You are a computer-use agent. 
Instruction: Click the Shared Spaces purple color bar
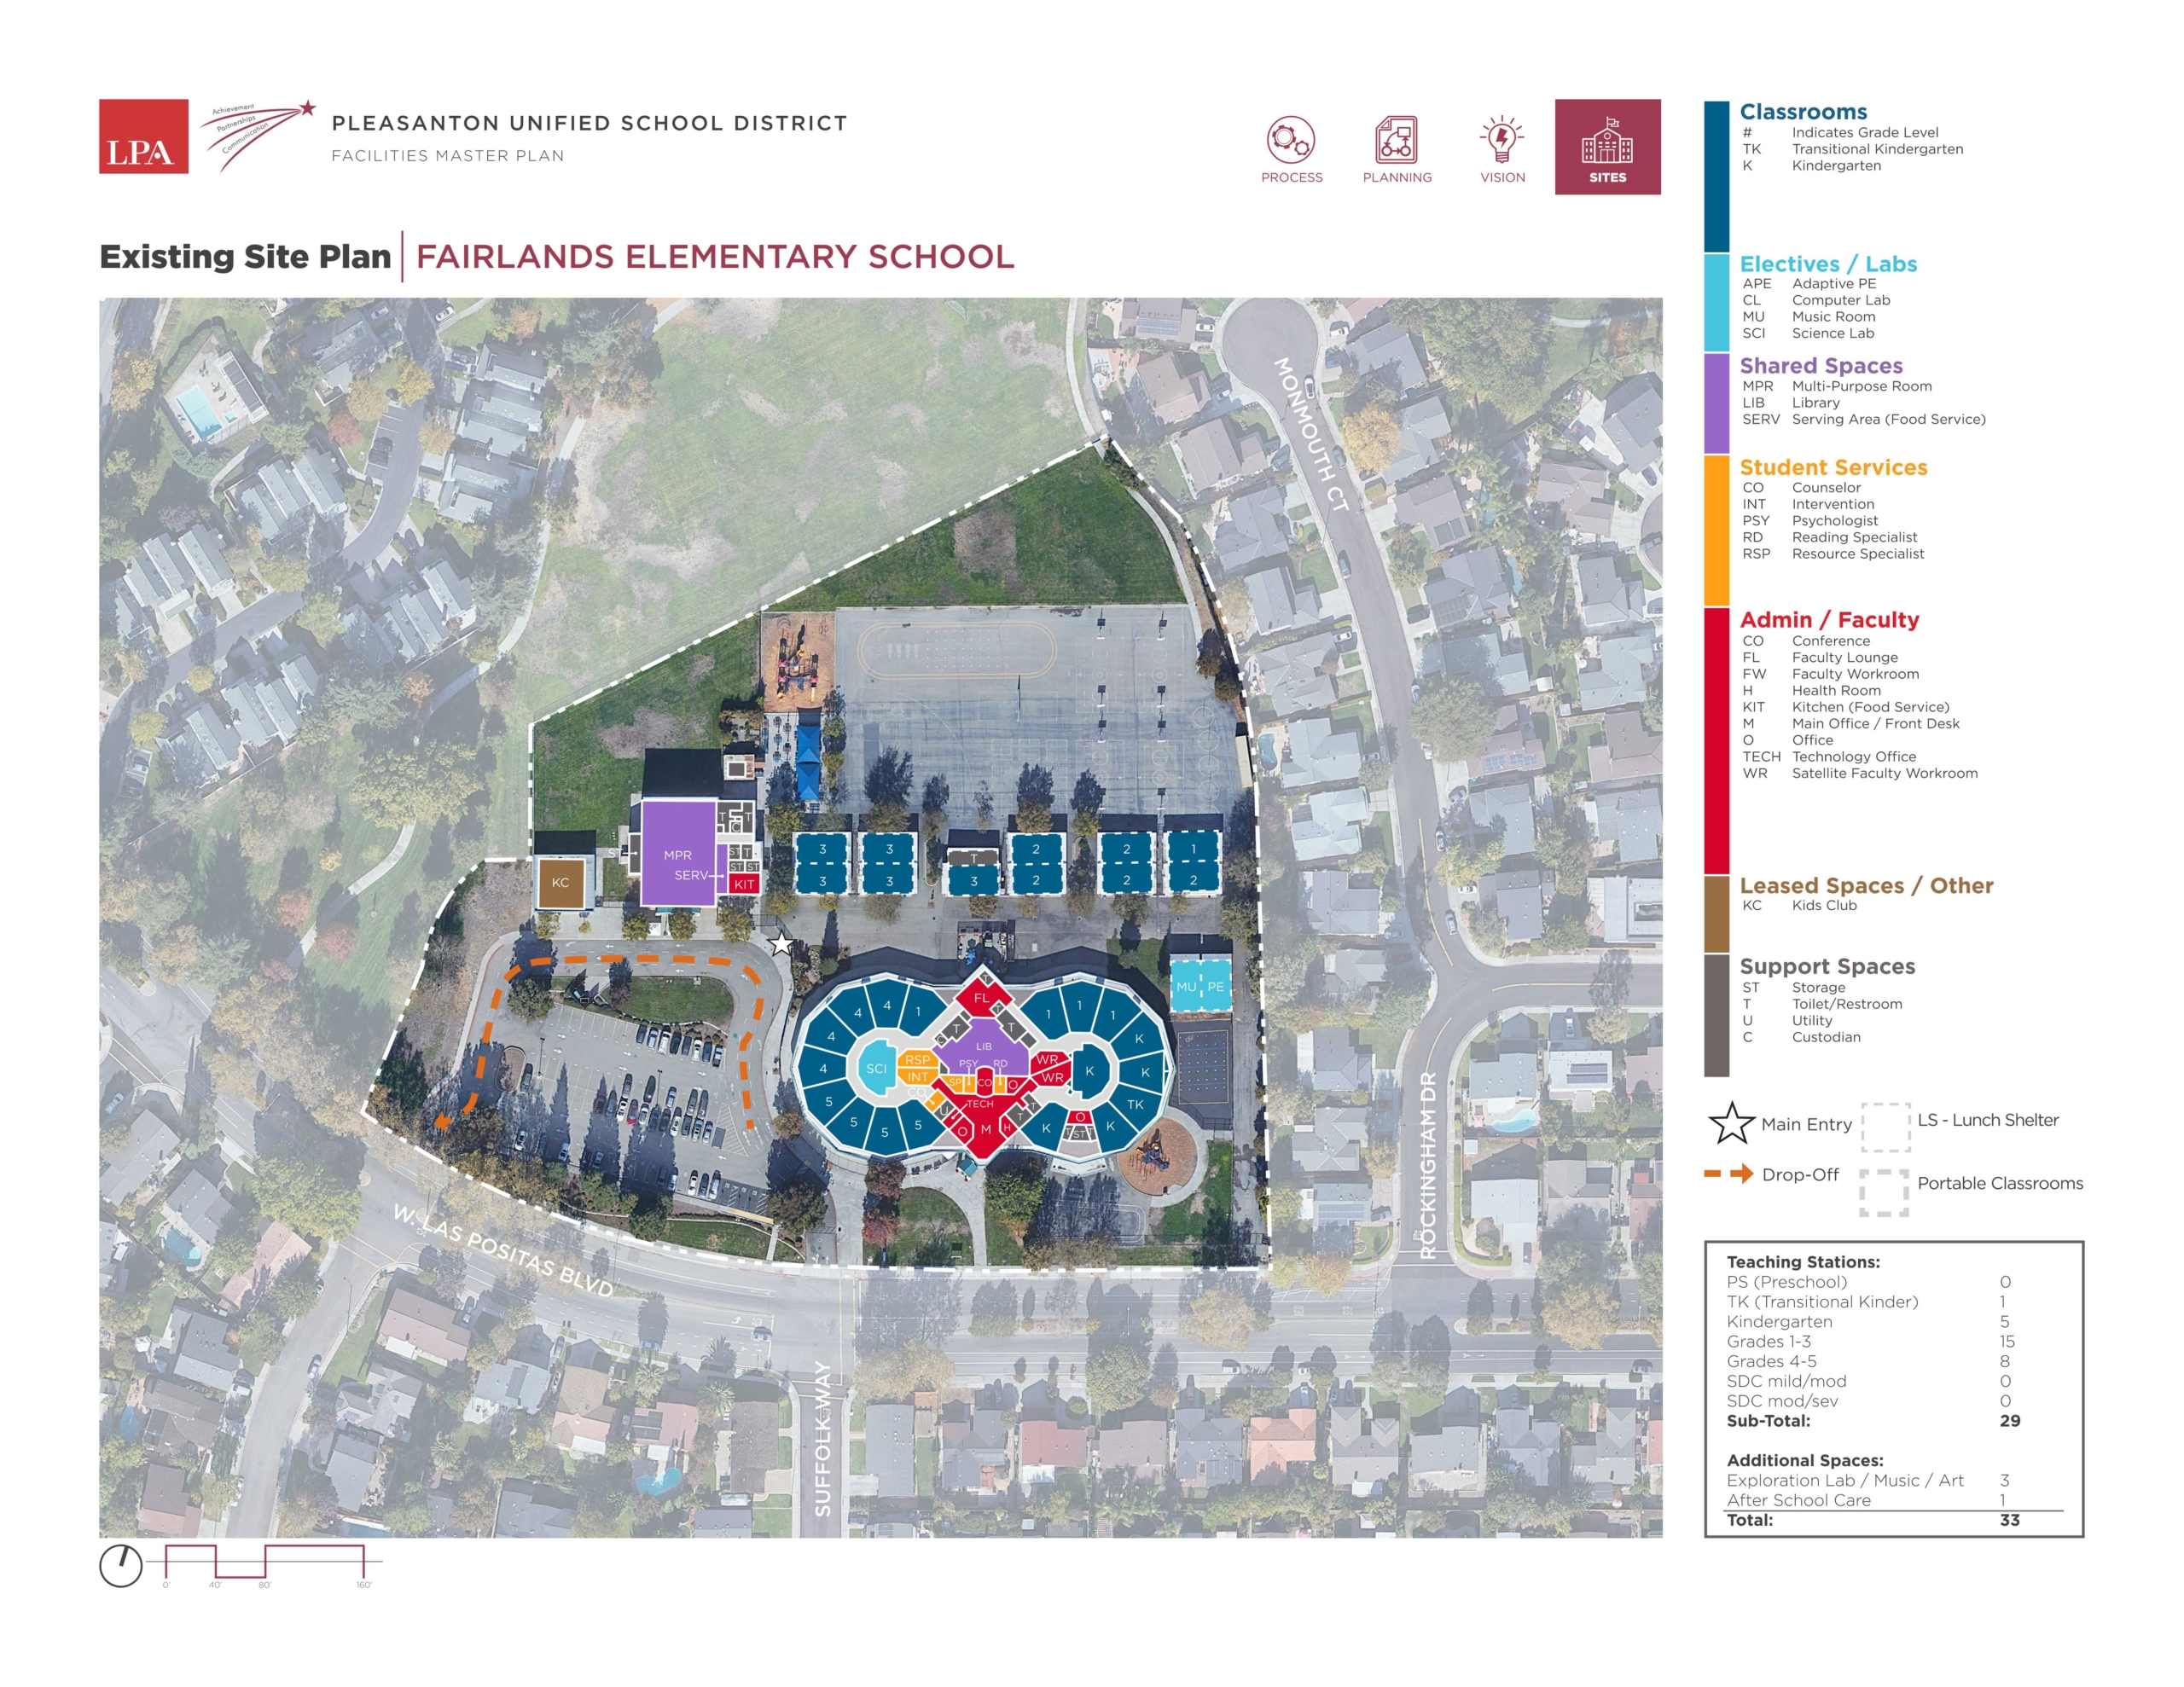1716,403
